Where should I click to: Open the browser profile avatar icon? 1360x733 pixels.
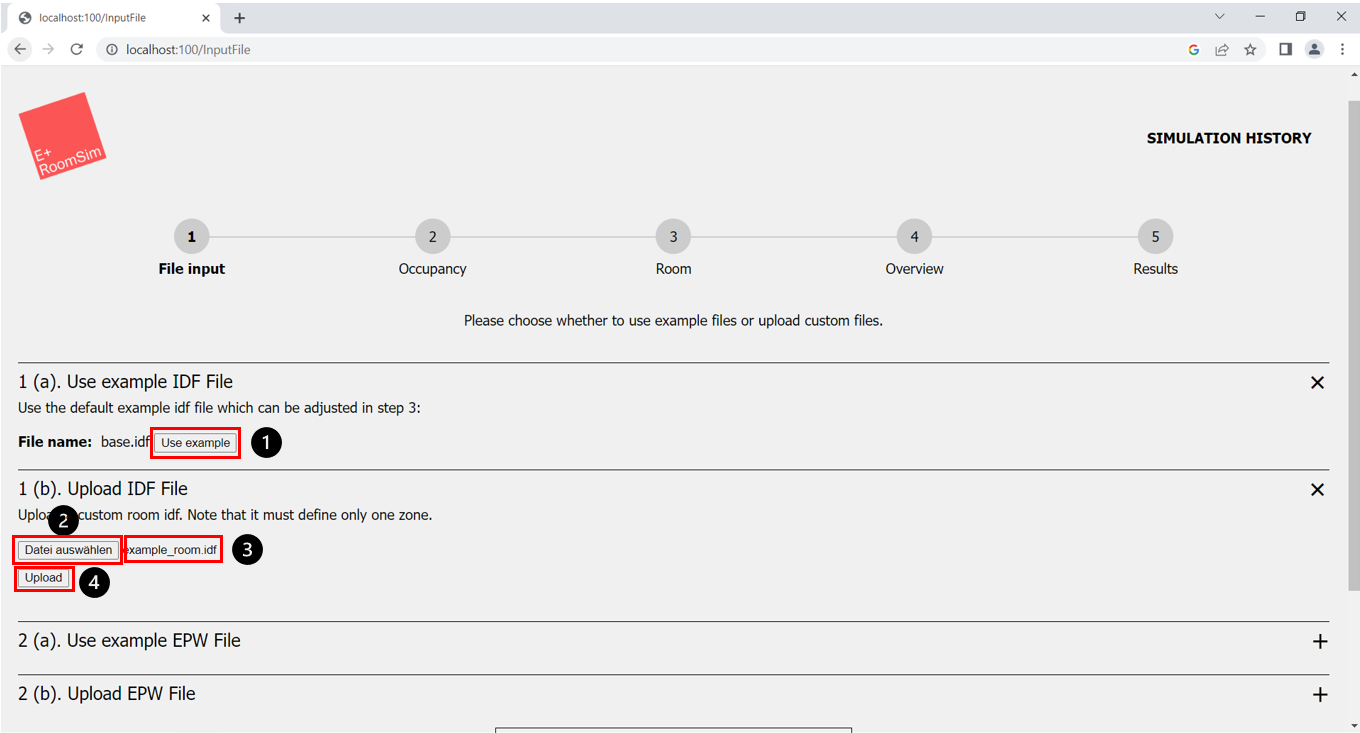point(1314,49)
